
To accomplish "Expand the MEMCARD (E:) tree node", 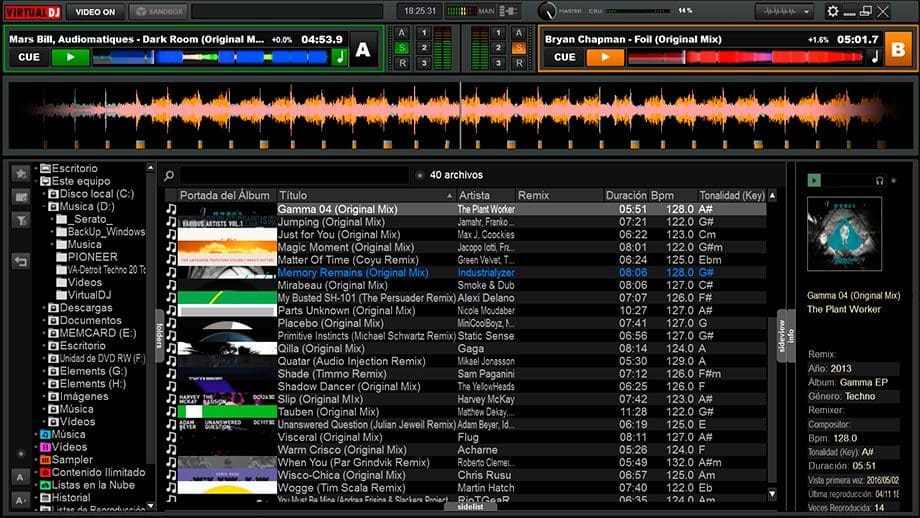I will pyautogui.click(x=44, y=333).
